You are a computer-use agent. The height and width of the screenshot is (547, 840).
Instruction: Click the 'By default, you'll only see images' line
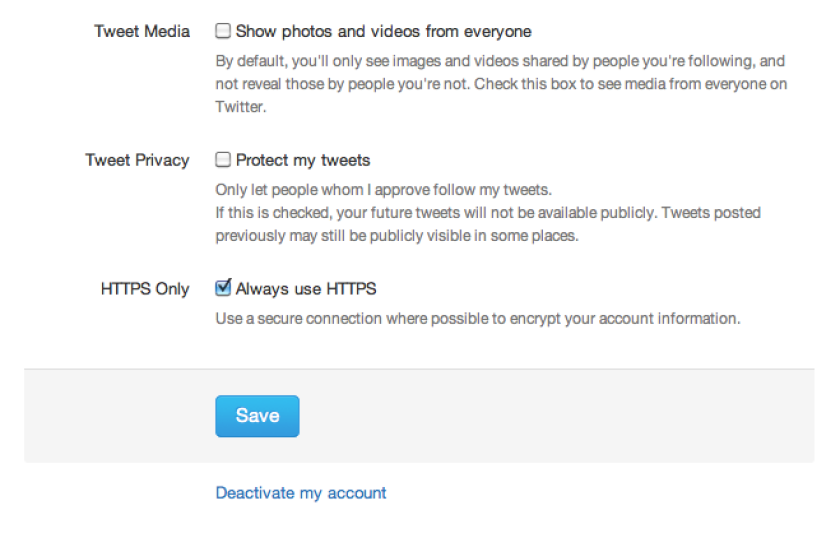500,61
